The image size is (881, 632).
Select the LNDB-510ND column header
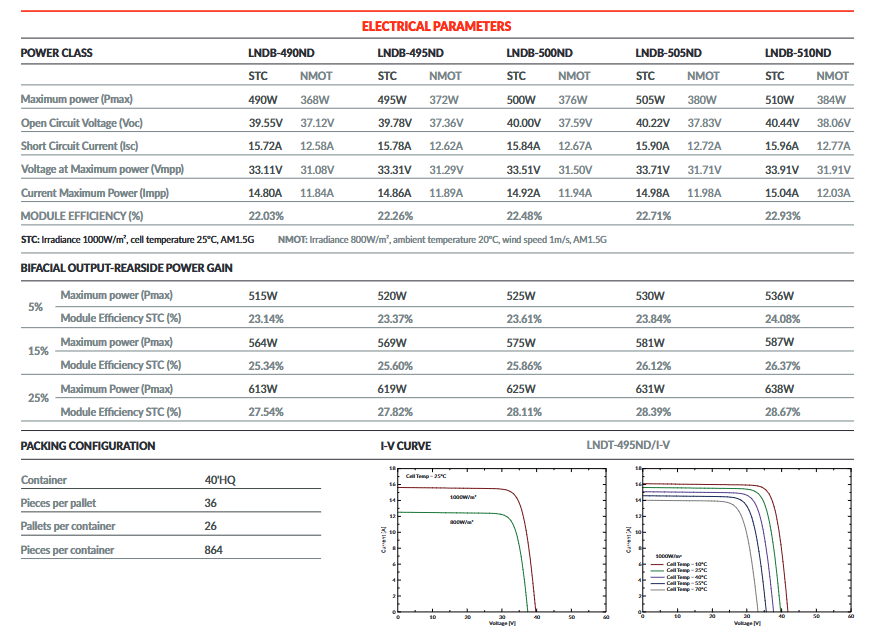click(x=798, y=53)
